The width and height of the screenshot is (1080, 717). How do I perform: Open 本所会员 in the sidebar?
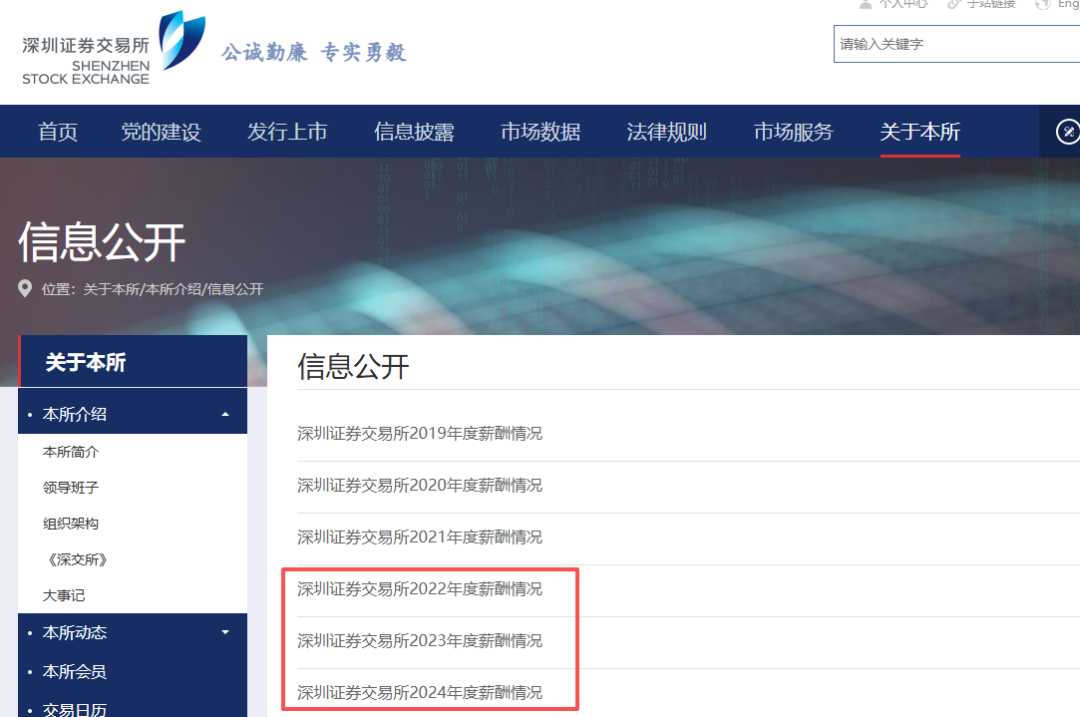click(x=74, y=672)
